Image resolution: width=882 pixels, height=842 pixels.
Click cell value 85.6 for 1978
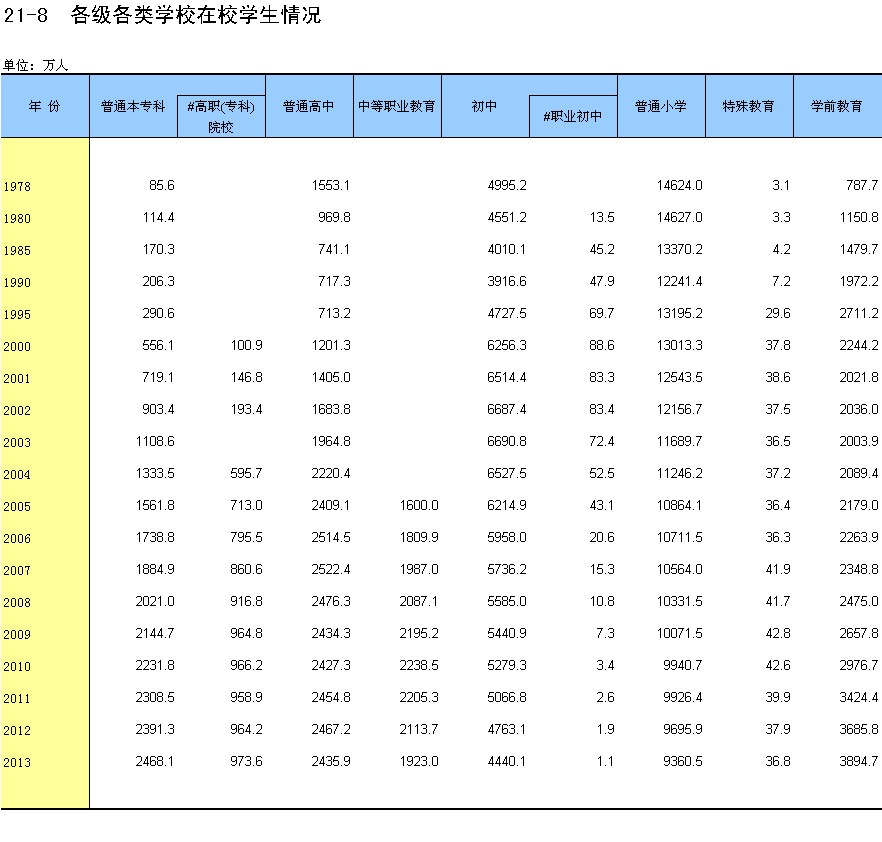click(x=161, y=185)
